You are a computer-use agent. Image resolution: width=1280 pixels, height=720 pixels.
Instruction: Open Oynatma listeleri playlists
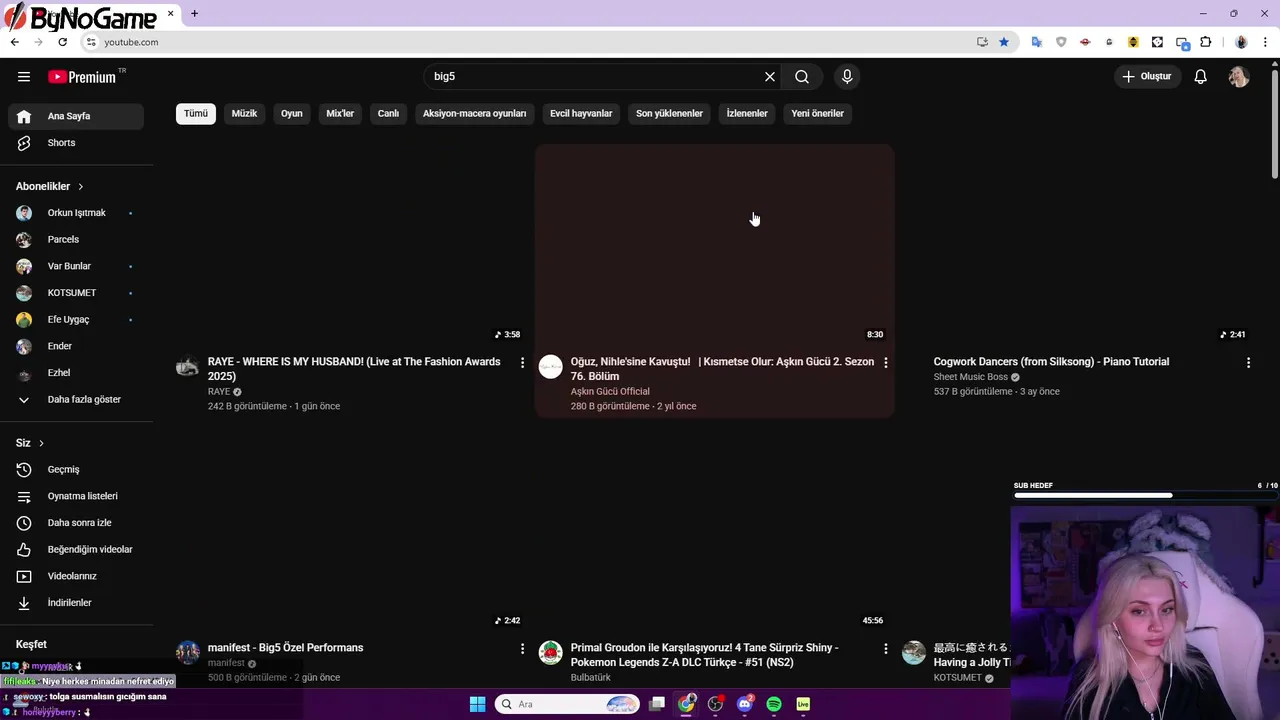(76, 496)
